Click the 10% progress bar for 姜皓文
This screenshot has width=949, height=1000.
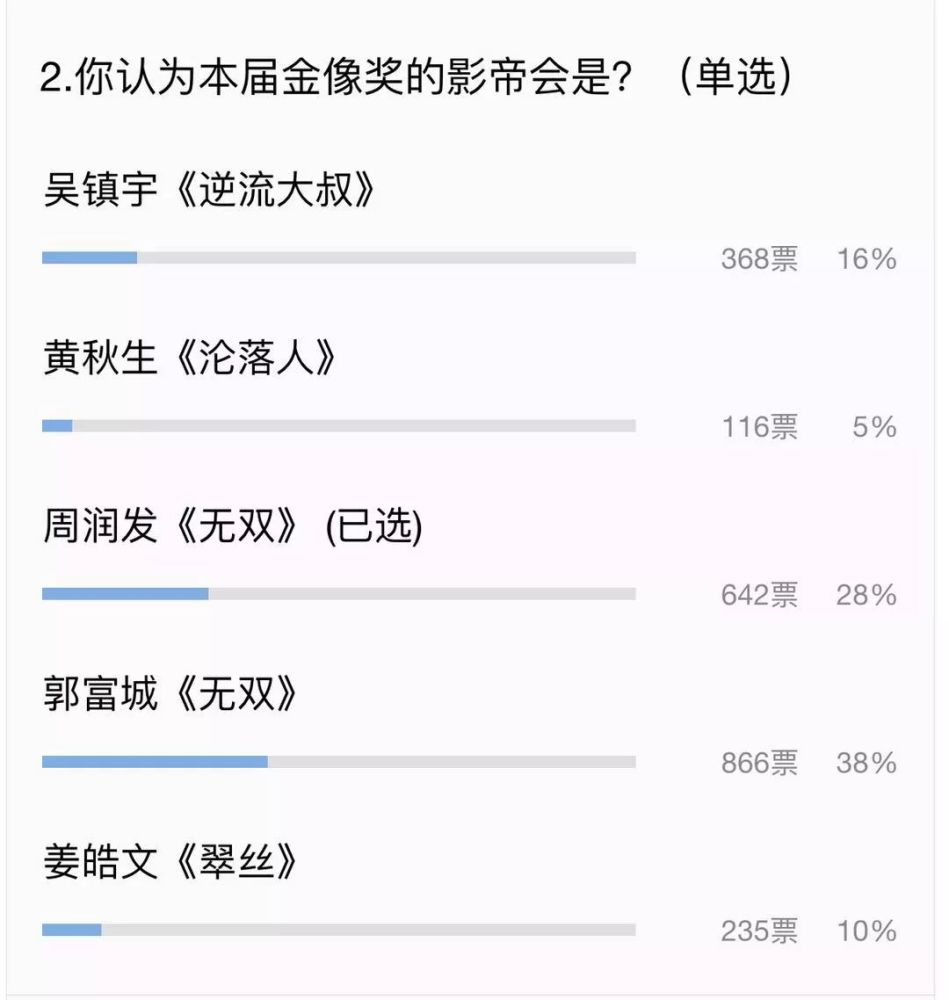click(339, 930)
